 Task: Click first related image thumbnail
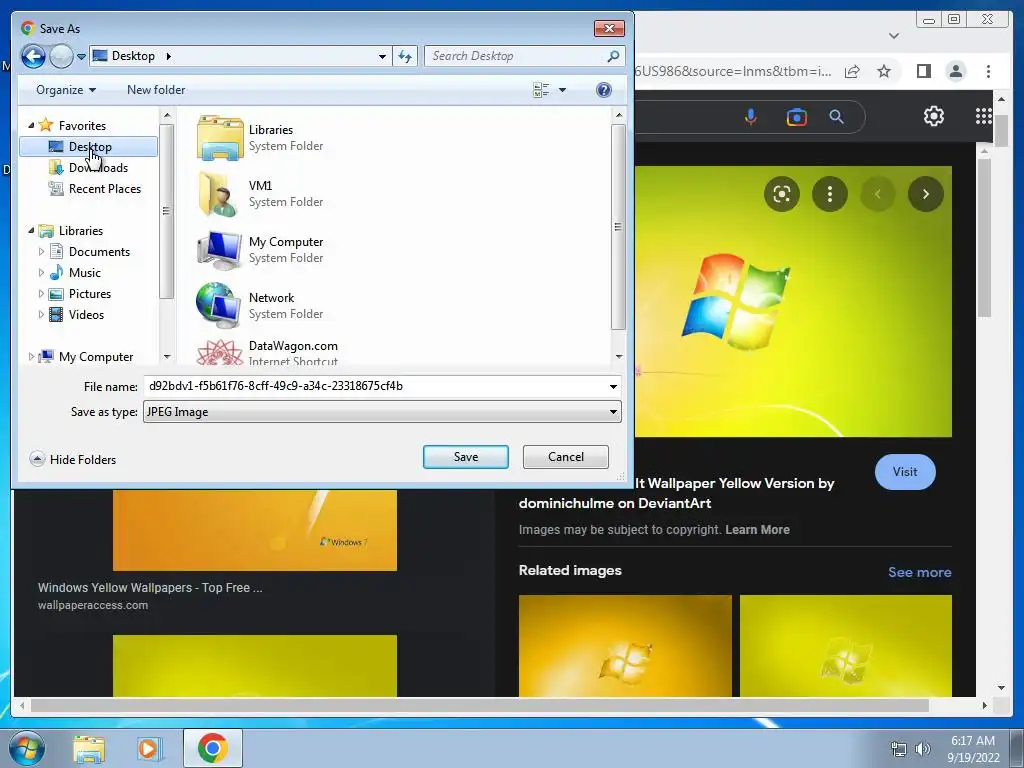(x=625, y=646)
